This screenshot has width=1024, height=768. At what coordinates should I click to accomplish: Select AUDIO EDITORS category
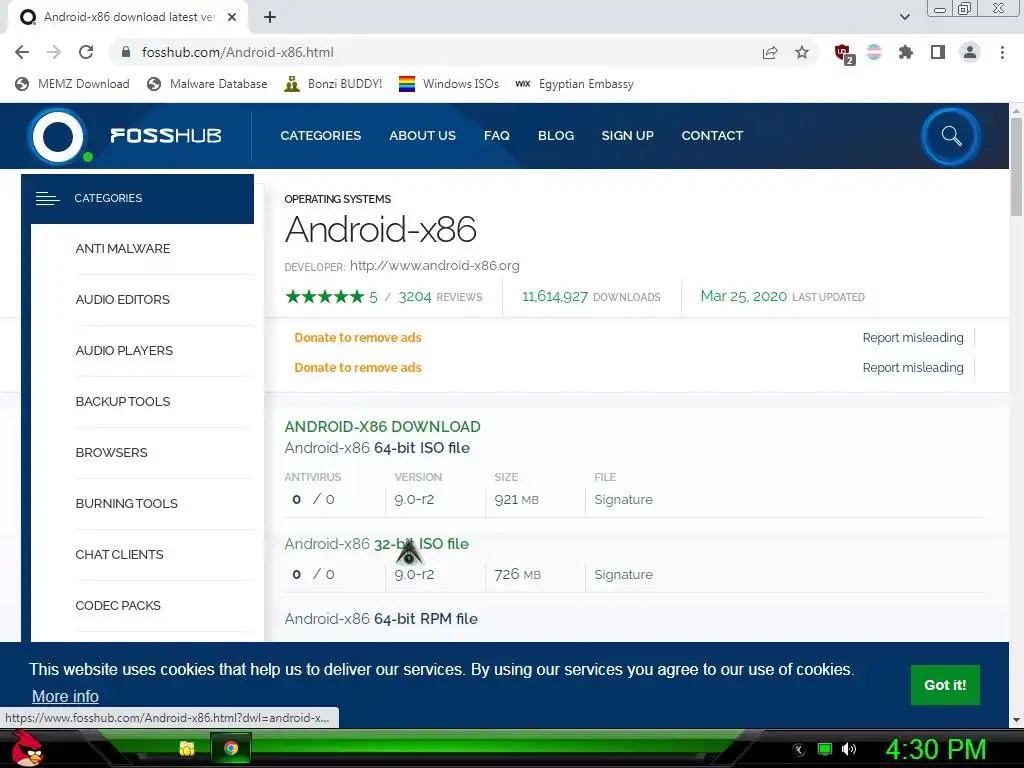(123, 300)
